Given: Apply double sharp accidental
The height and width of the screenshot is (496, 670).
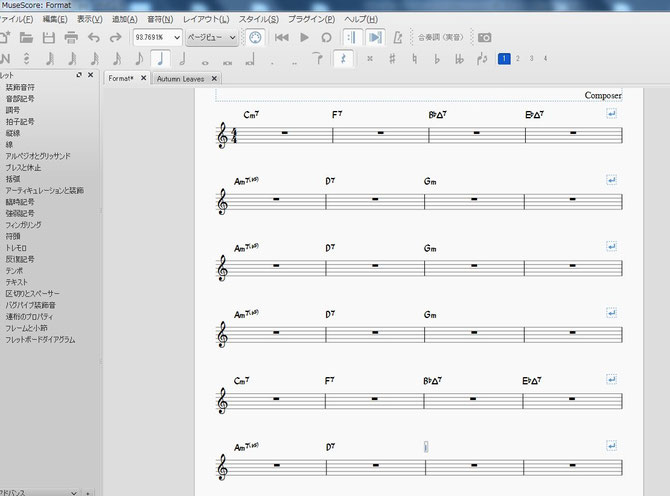Looking at the screenshot, I should pos(370,59).
